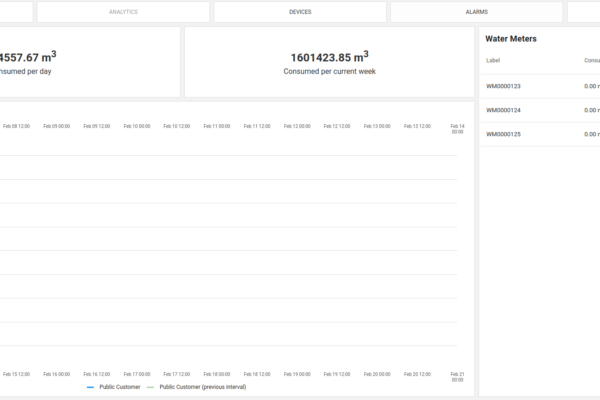Click the consumed per current week card
The image size is (600, 400).
click(x=329, y=62)
